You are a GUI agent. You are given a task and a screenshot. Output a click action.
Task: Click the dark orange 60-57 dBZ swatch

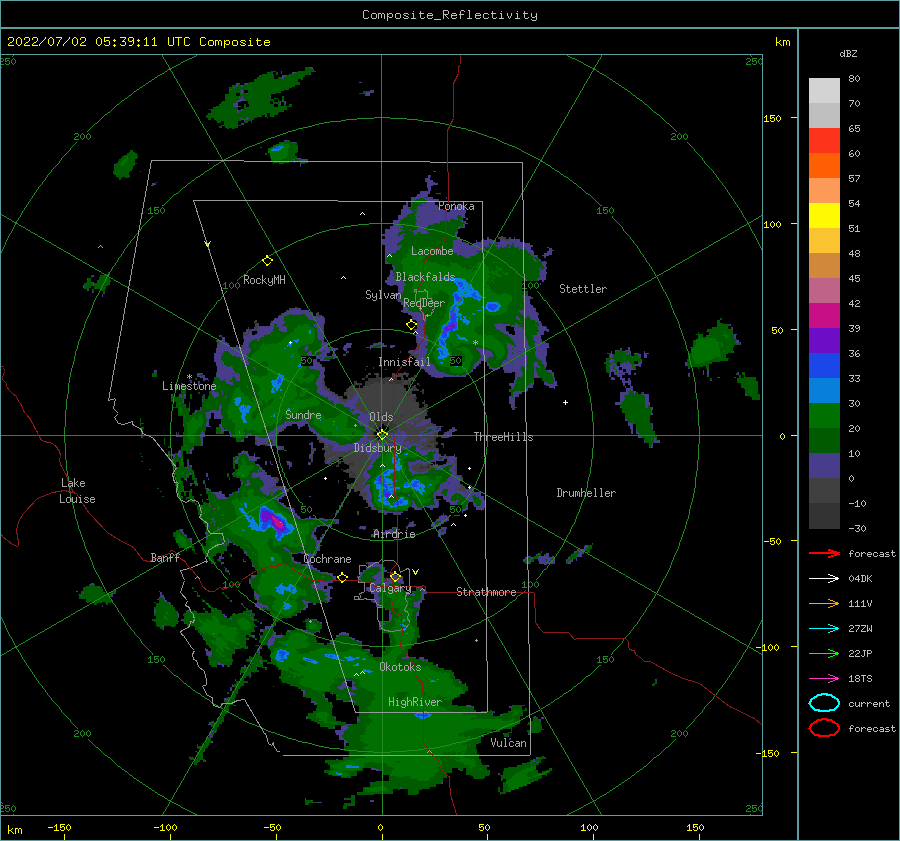[x=824, y=166]
